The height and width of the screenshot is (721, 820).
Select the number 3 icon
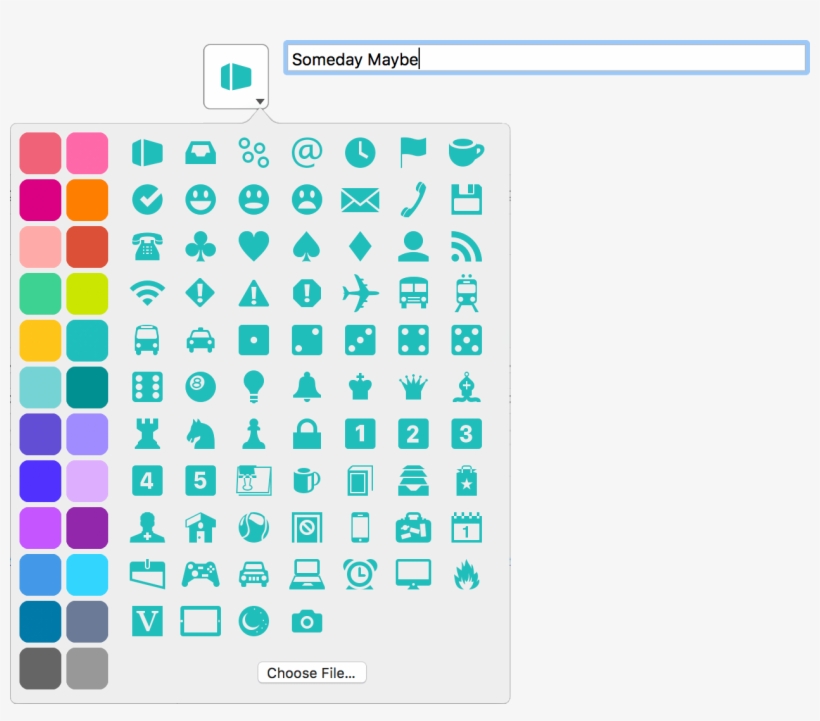tap(466, 433)
